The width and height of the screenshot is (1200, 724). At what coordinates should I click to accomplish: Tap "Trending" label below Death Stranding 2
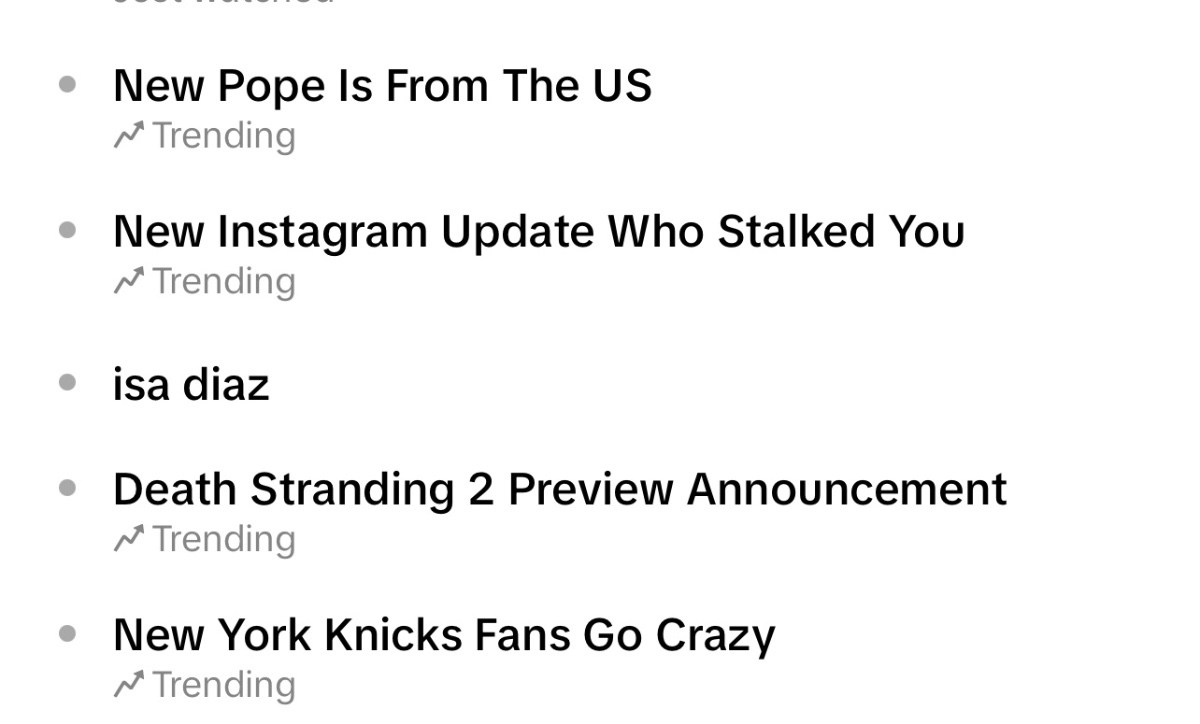point(224,540)
